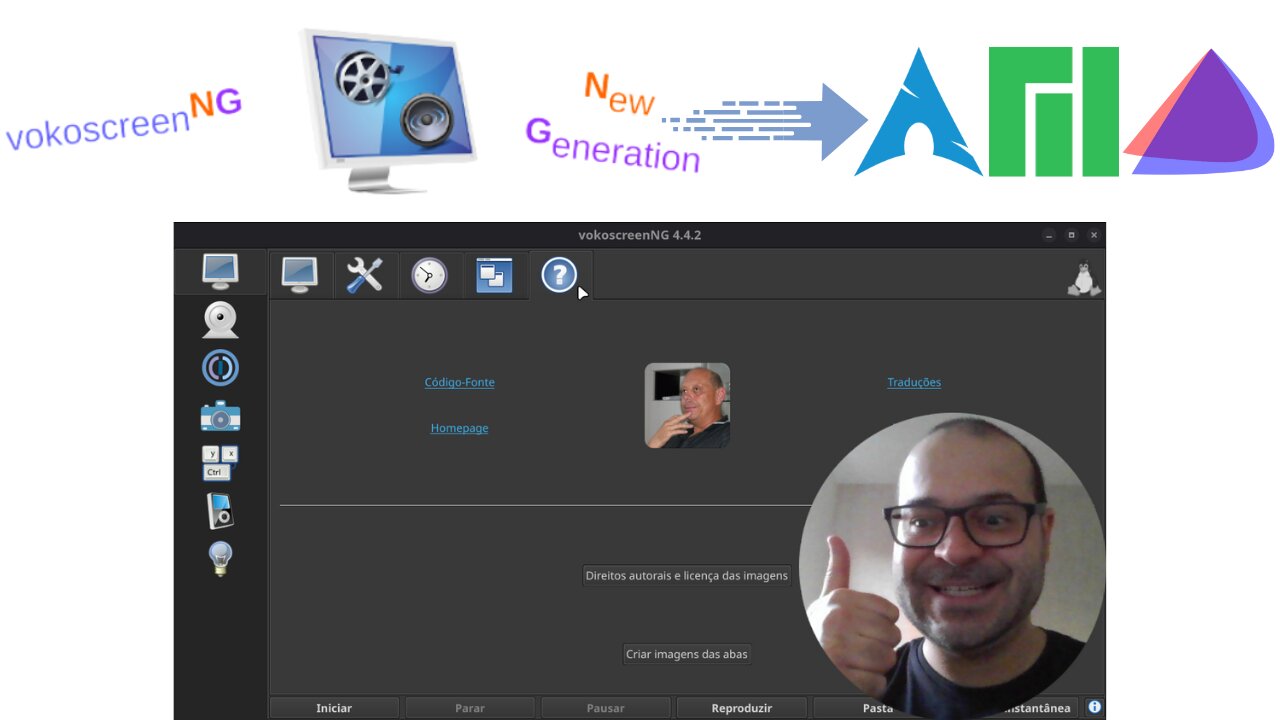Image resolution: width=1280 pixels, height=720 pixels.
Task: Click the vokoscreenNG 4.4.2 title
Action: tap(640, 235)
